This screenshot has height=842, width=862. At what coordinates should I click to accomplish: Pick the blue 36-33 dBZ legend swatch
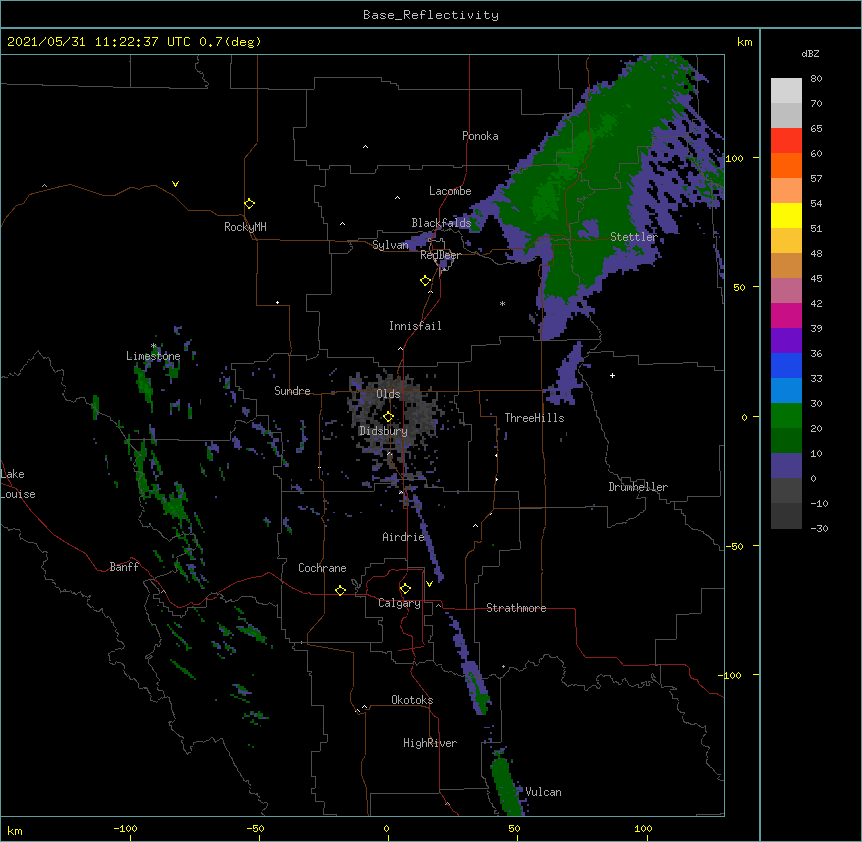pyautogui.click(x=786, y=365)
